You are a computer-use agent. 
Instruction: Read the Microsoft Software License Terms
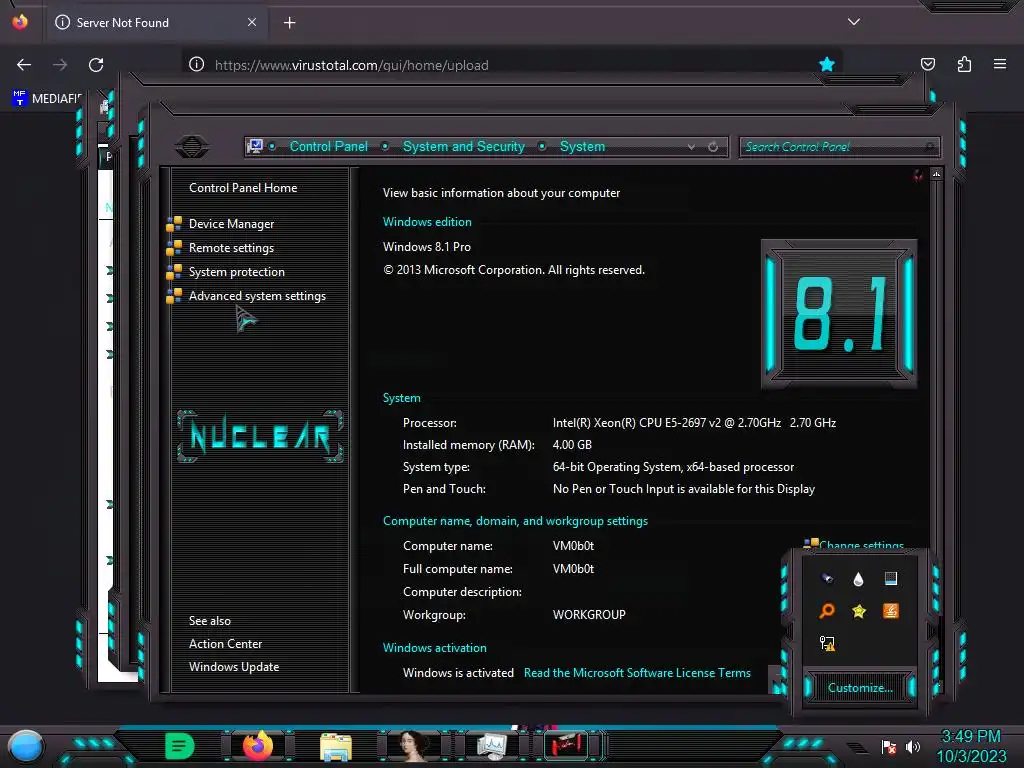[637, 673]
